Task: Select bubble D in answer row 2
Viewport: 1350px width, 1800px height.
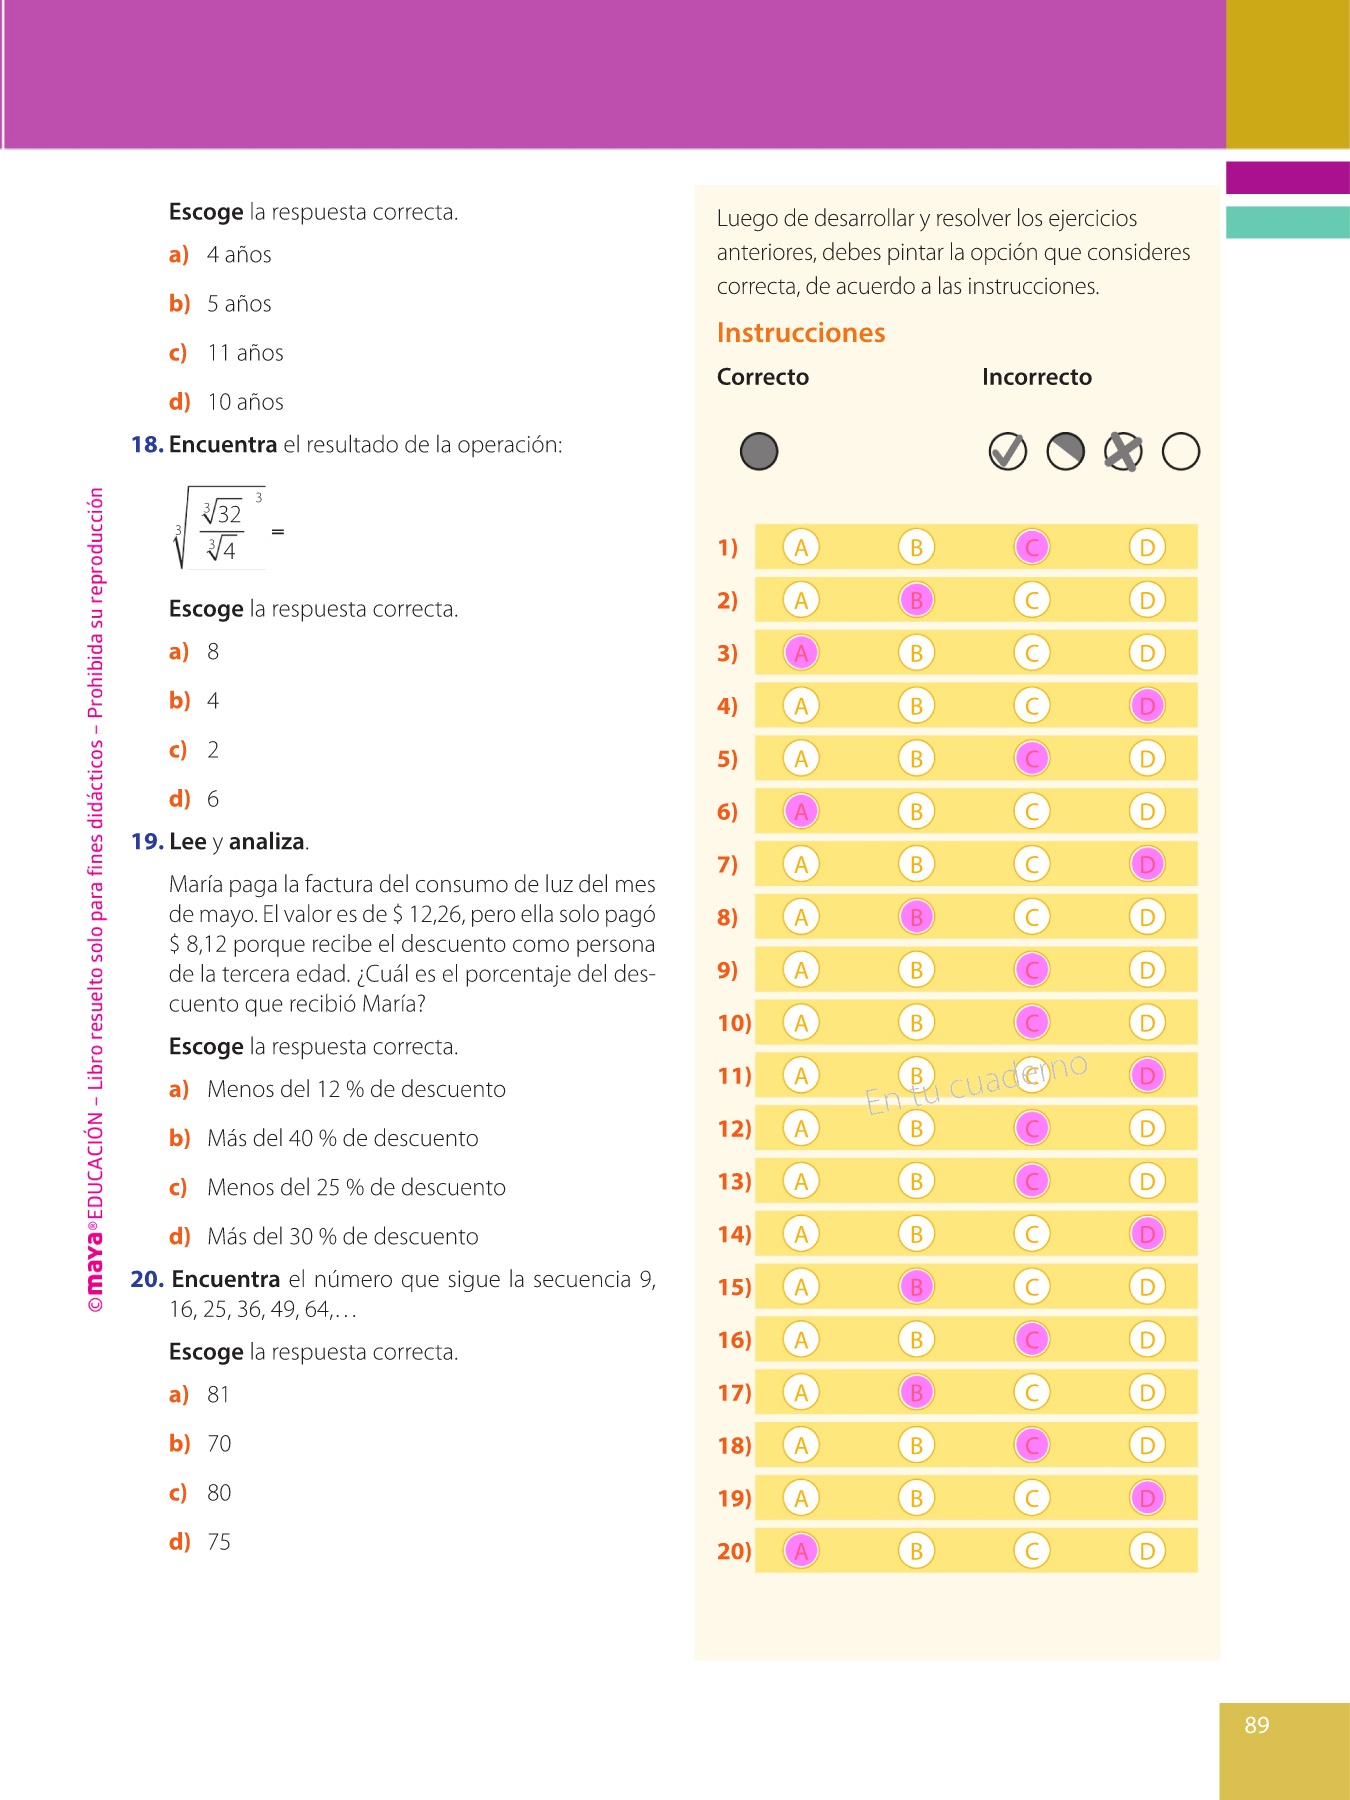Action: 1147,600
